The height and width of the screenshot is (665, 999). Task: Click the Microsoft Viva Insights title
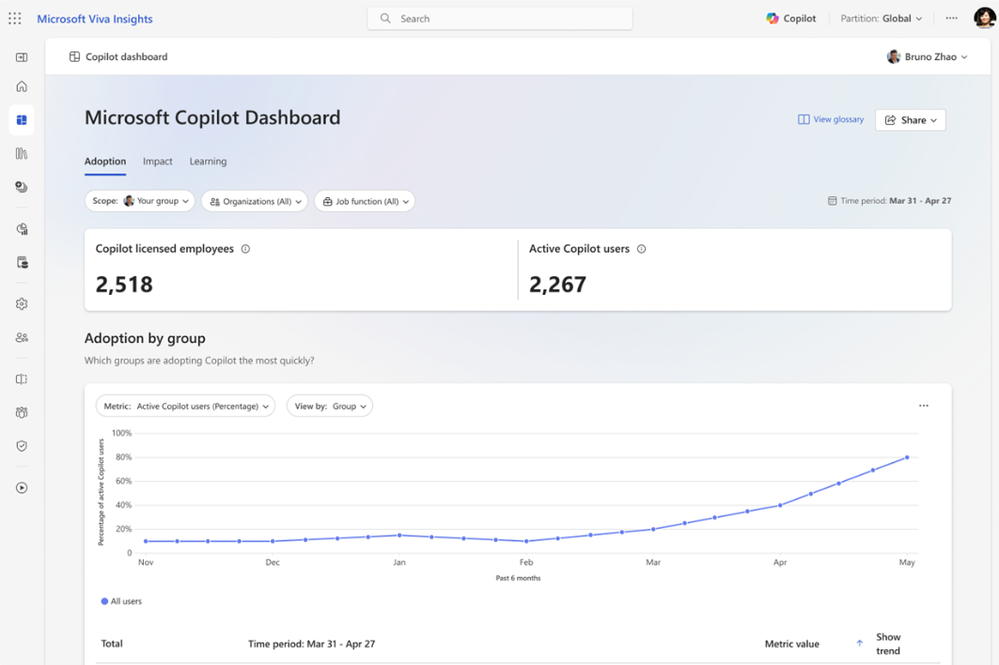[x=95, y=19]
